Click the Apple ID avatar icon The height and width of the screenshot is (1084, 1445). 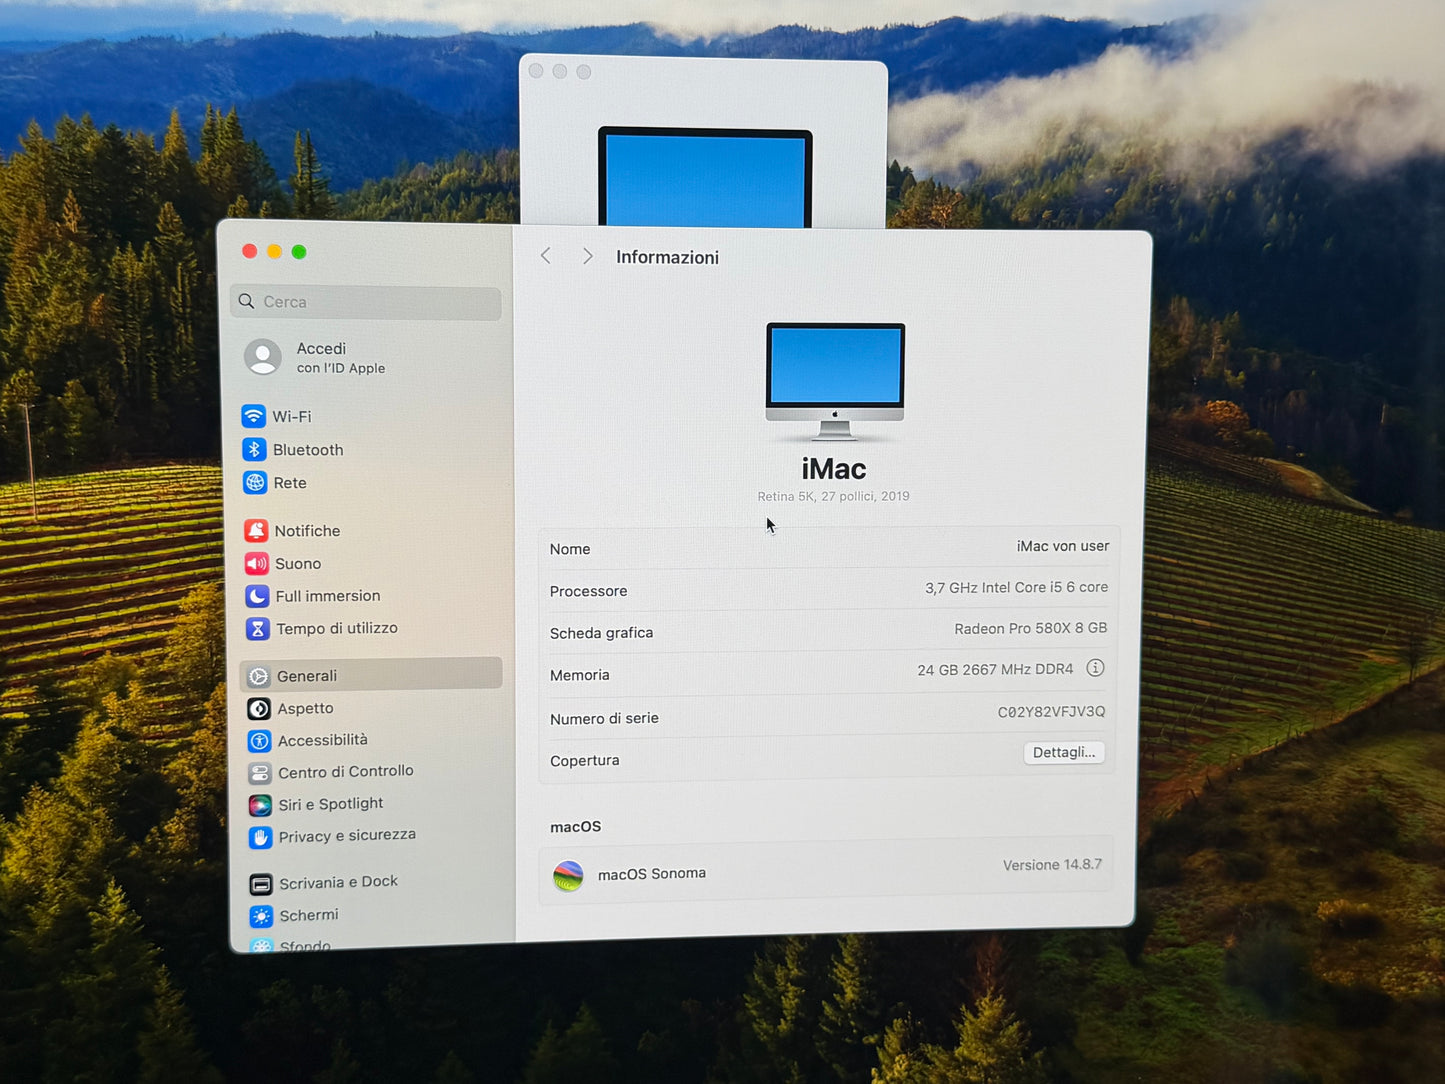point(263,357)
